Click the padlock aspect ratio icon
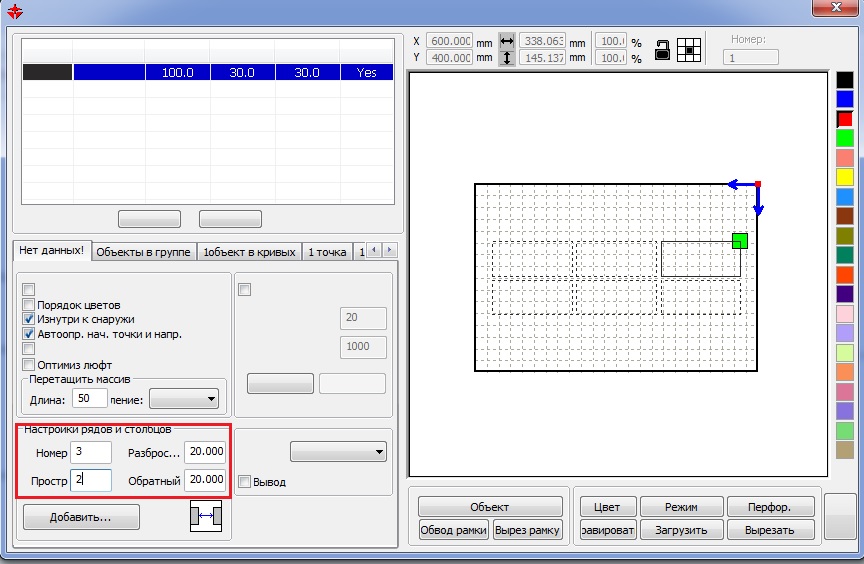 tap(662, 50)
